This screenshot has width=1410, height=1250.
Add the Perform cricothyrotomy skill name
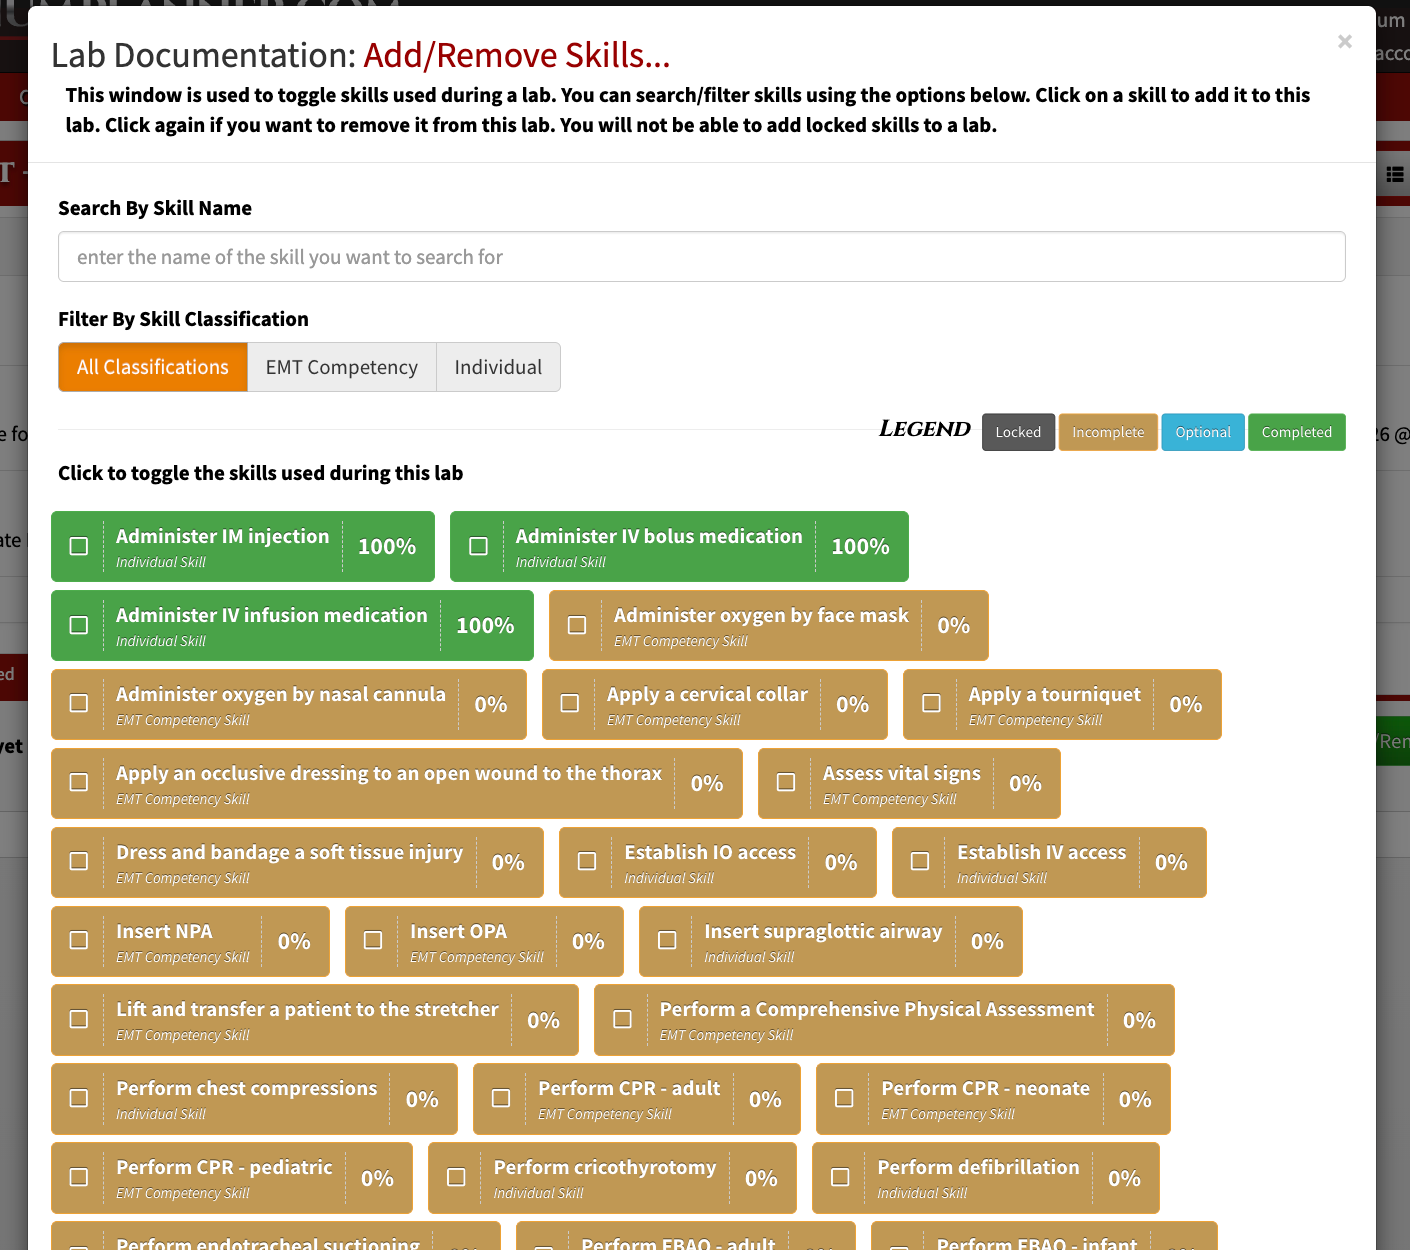click(605, 1168)
